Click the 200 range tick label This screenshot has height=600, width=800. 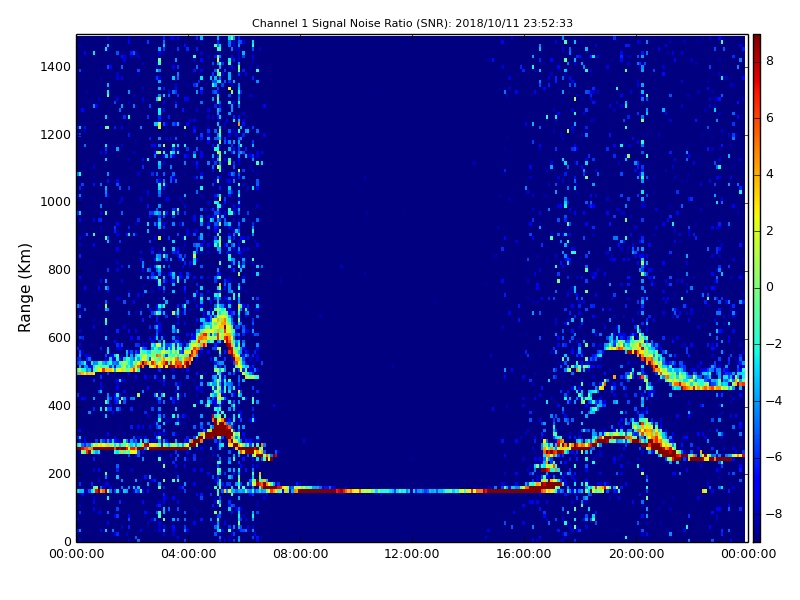[59, 473]
